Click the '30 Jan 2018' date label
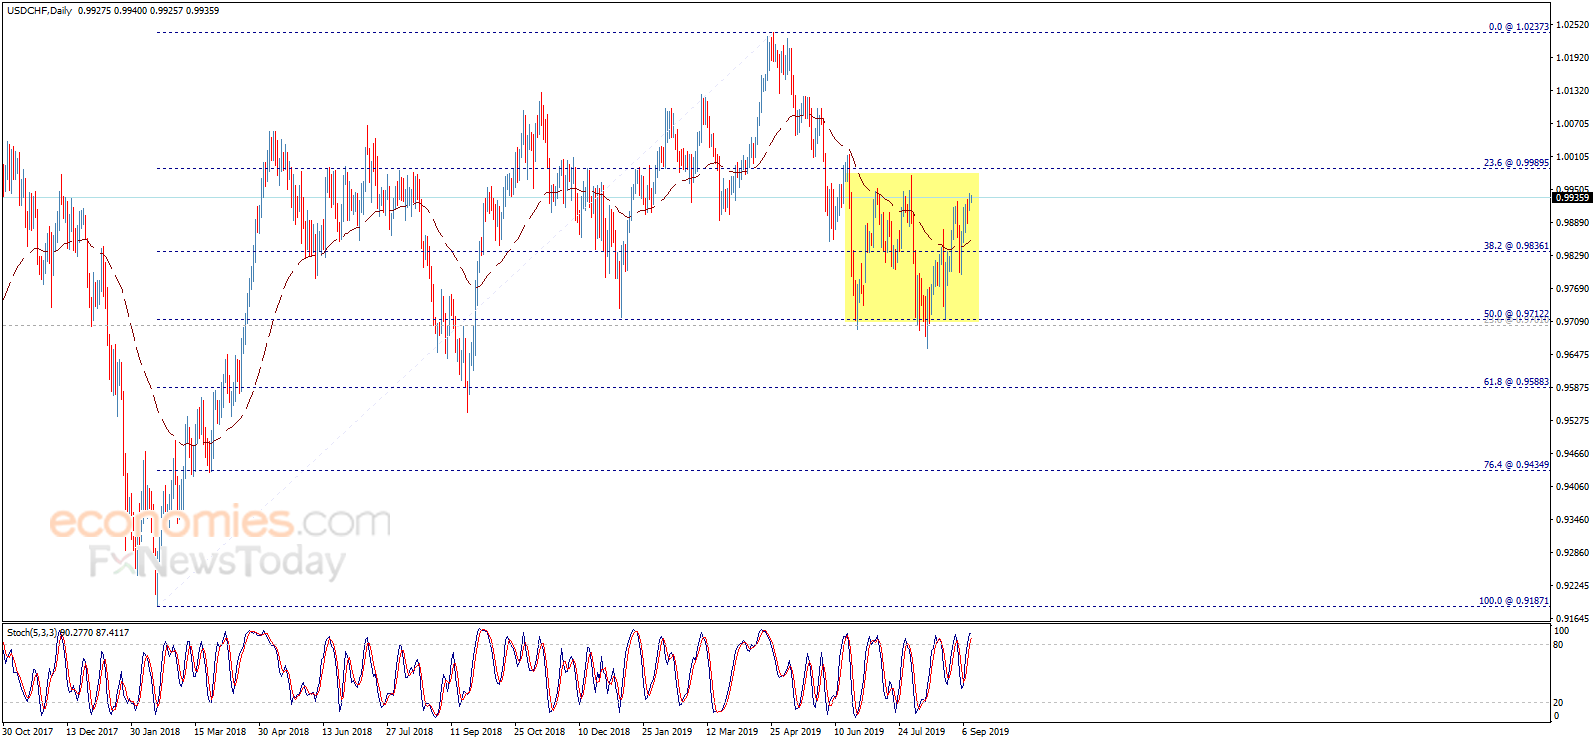The image size is (1596, 743). (x=155, y=732)
